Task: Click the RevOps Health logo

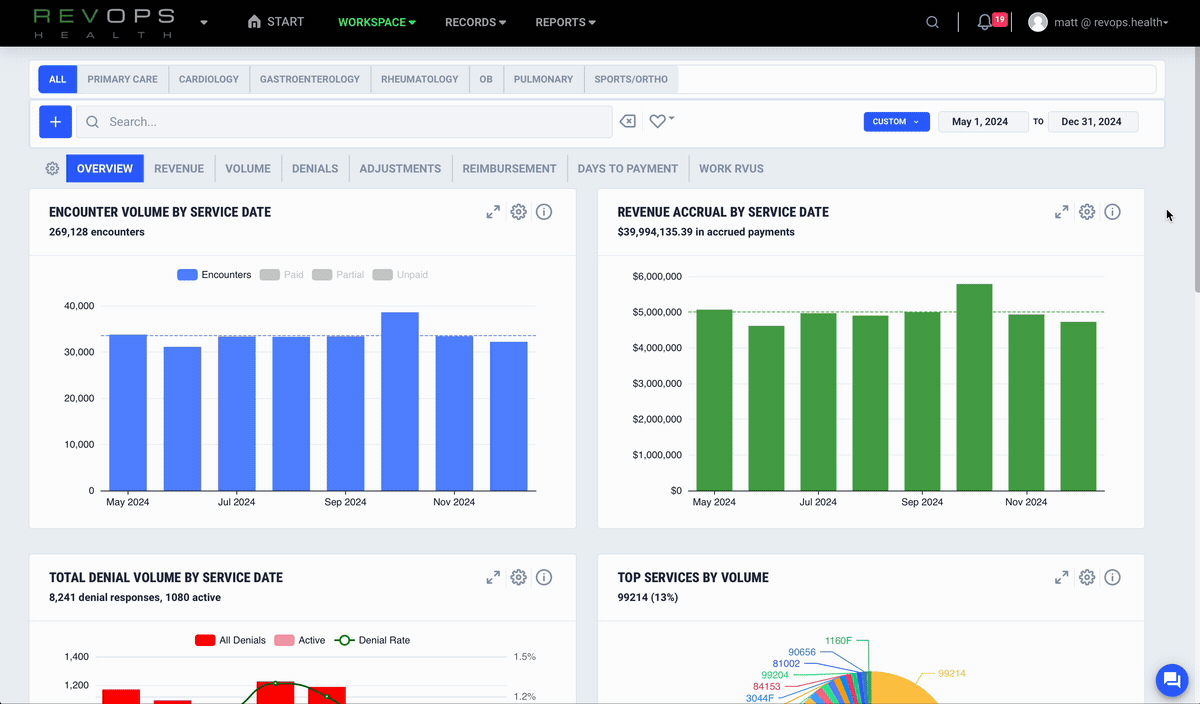Action: 104,23
